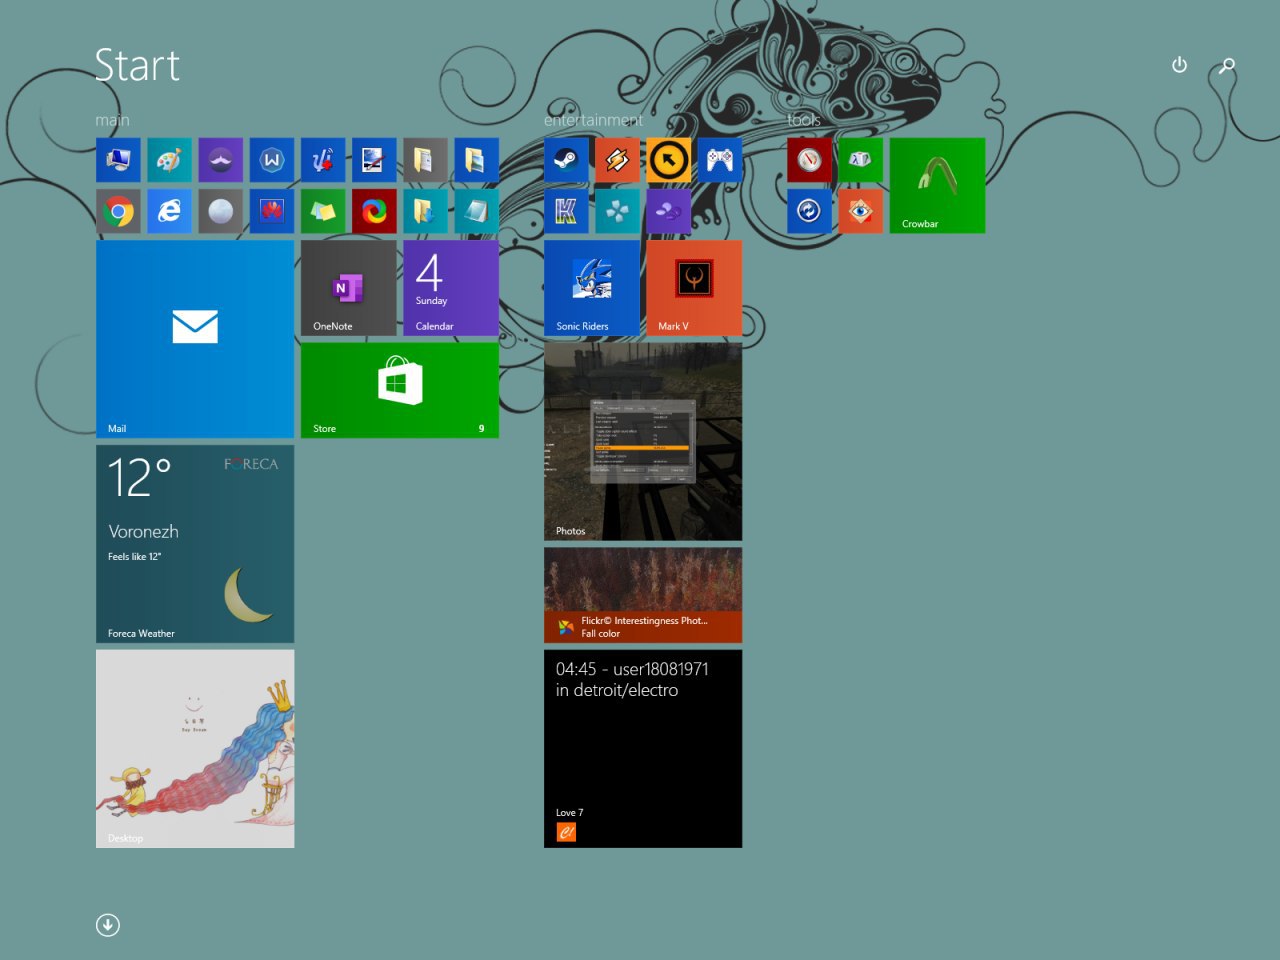
Task: Show all apps with the down arrow
Action: 108,925
